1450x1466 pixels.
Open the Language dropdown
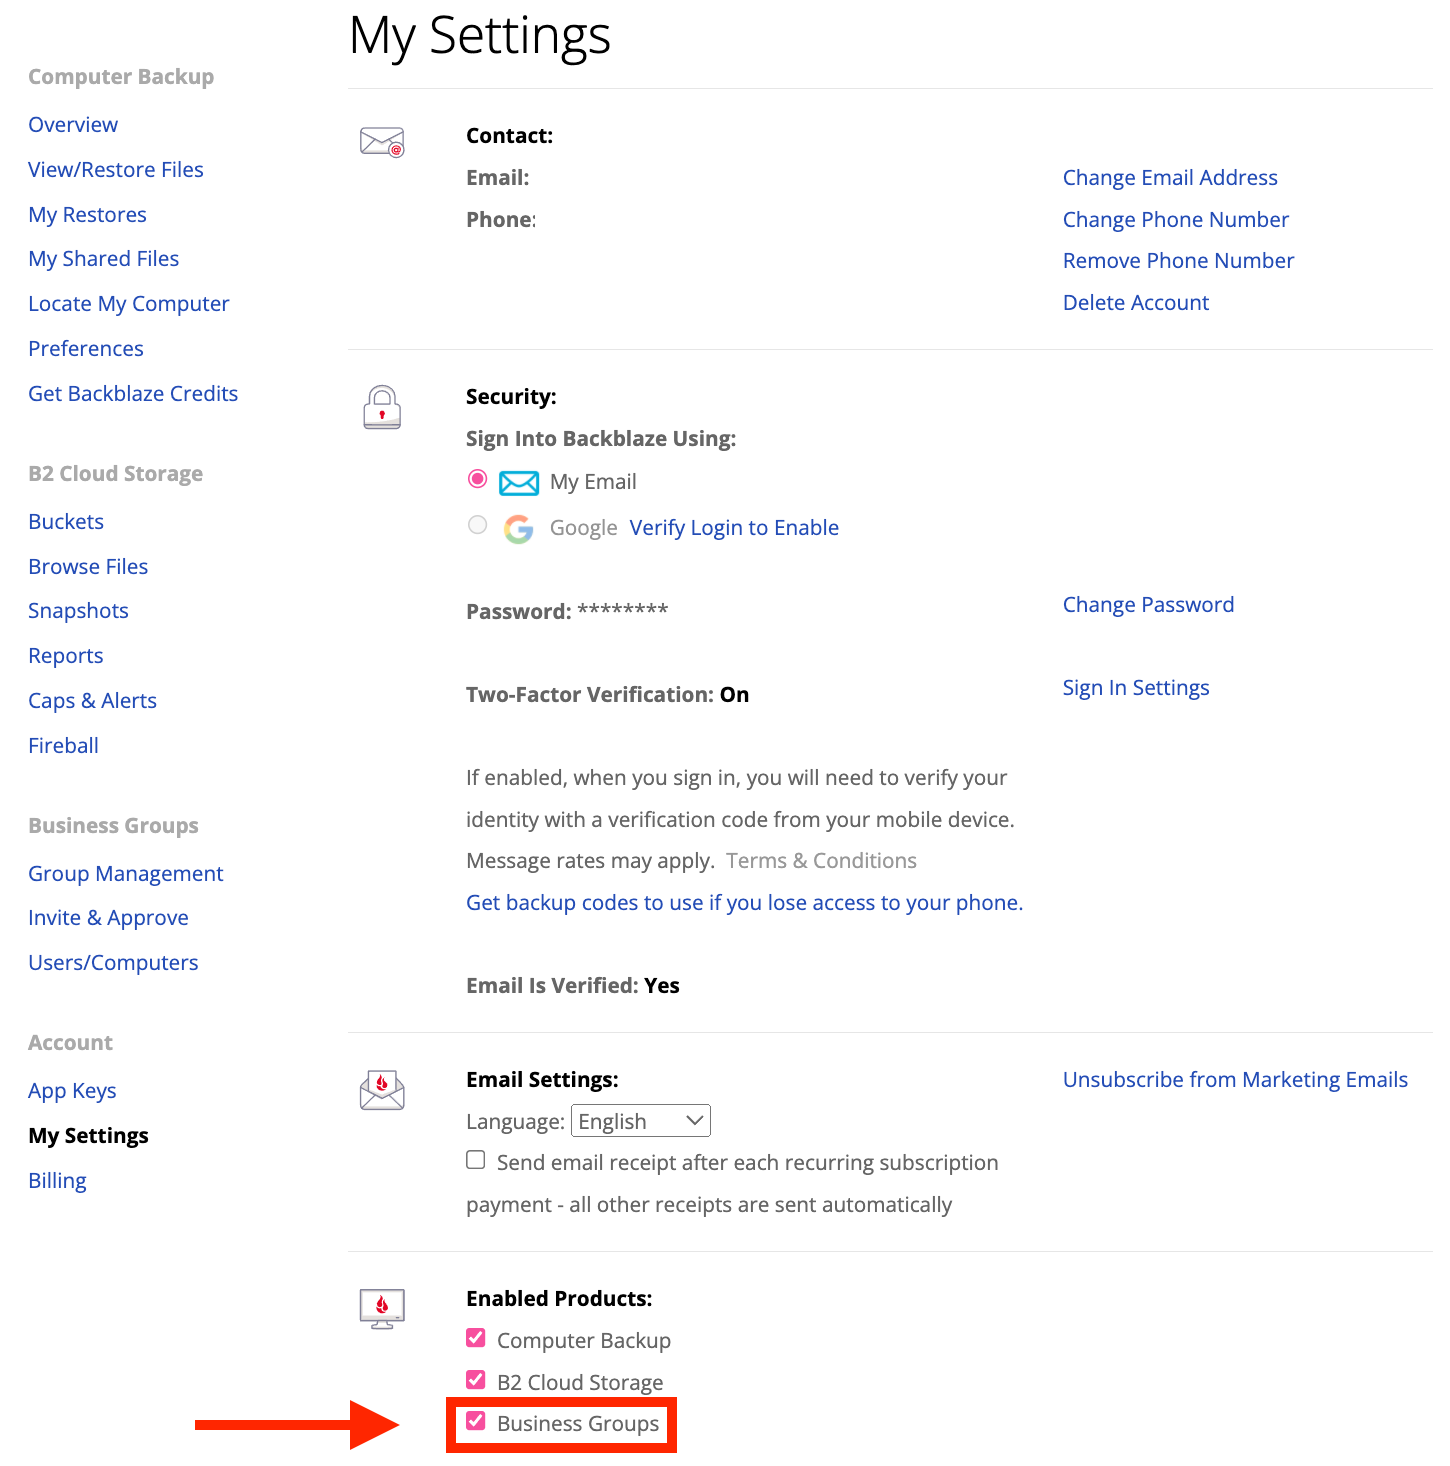(x=641, y=1121)
